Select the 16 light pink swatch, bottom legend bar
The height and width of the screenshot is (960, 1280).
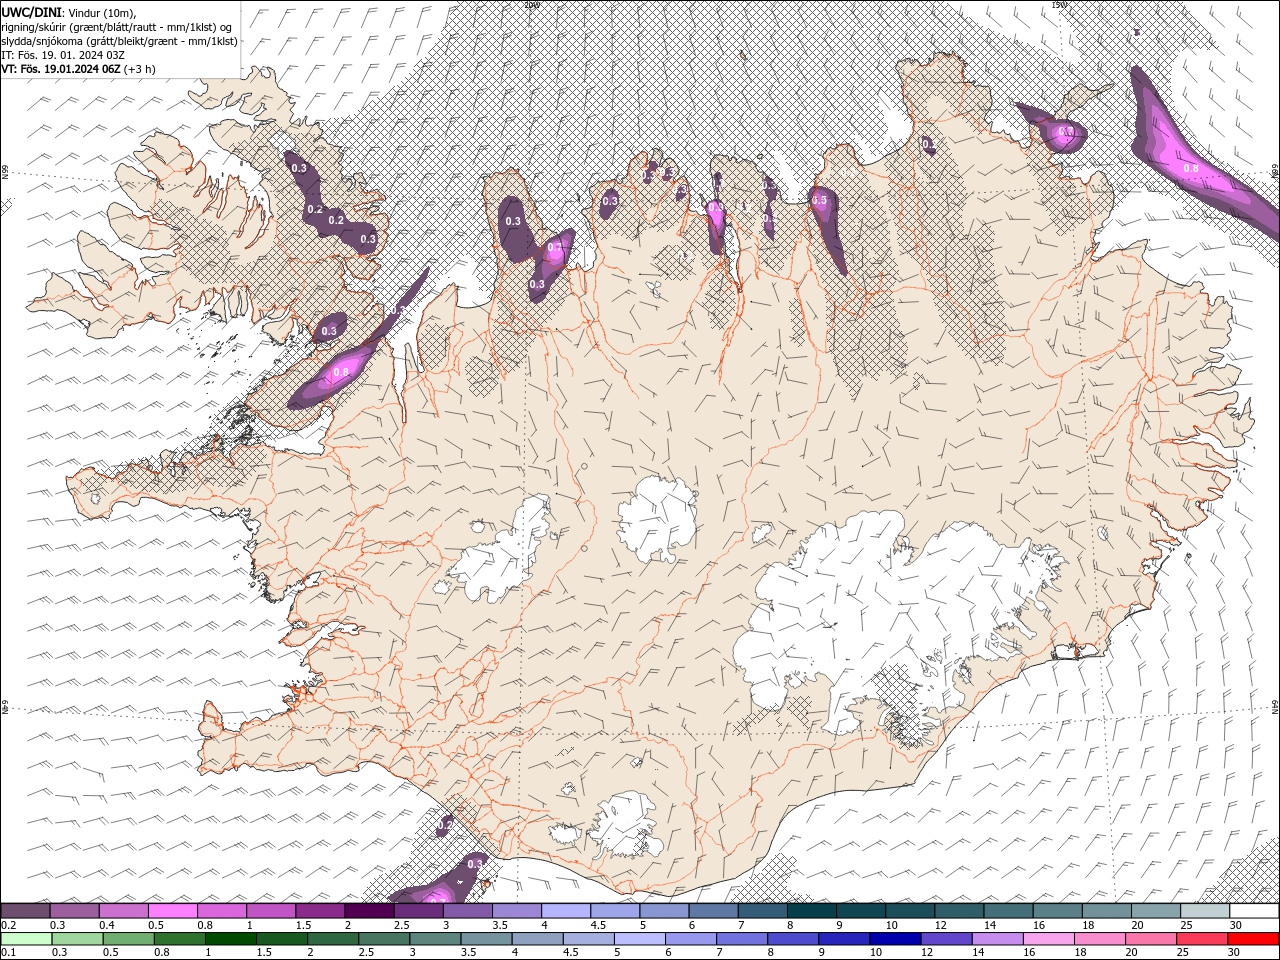(1047, 939)
